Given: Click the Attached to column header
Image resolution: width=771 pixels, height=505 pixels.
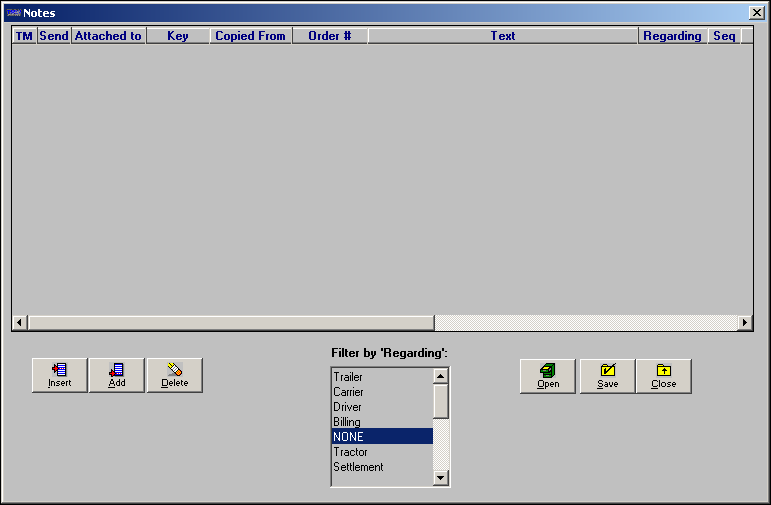Looking at the screenshot, I should [108, 36].
